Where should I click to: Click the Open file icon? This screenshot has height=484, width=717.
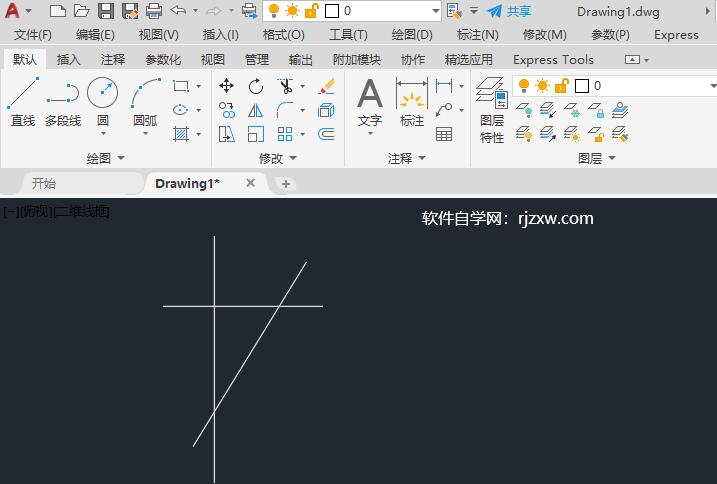tap(81, 11)
